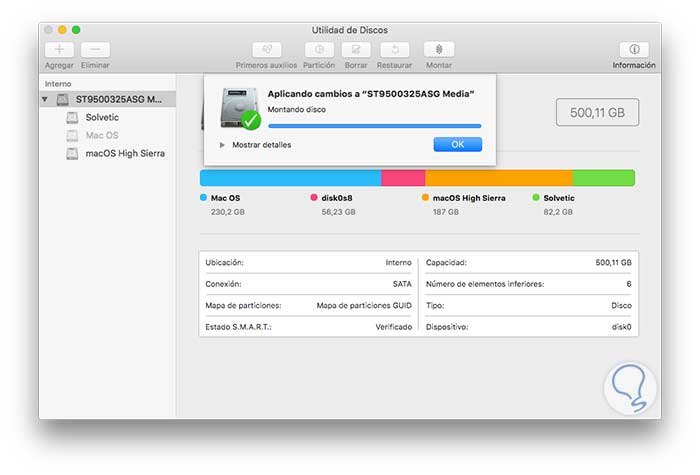Click the macOS High Sierra legend label
The width and height of the screenshot is (700, 475).
469,198
